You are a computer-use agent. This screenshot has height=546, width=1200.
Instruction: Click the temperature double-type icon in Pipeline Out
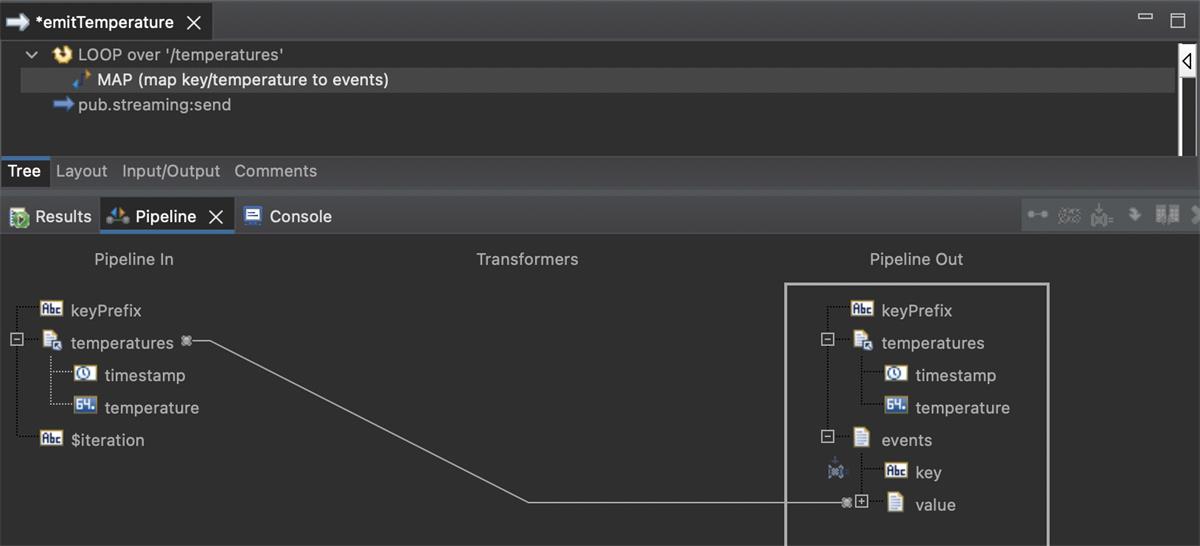tap(897, 406)
